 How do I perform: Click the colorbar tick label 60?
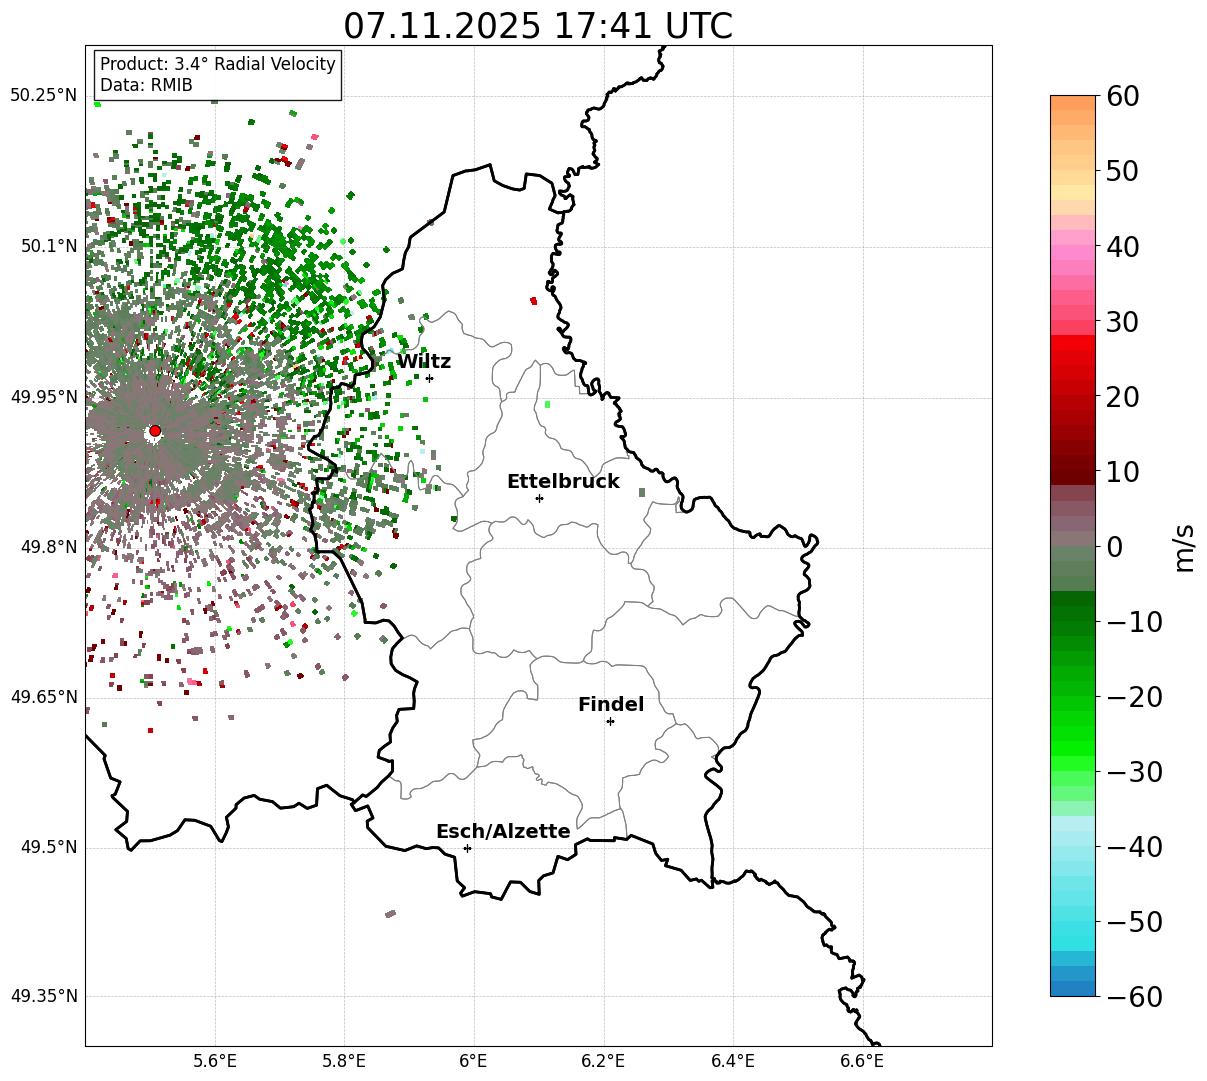[x=1124, y=96]
